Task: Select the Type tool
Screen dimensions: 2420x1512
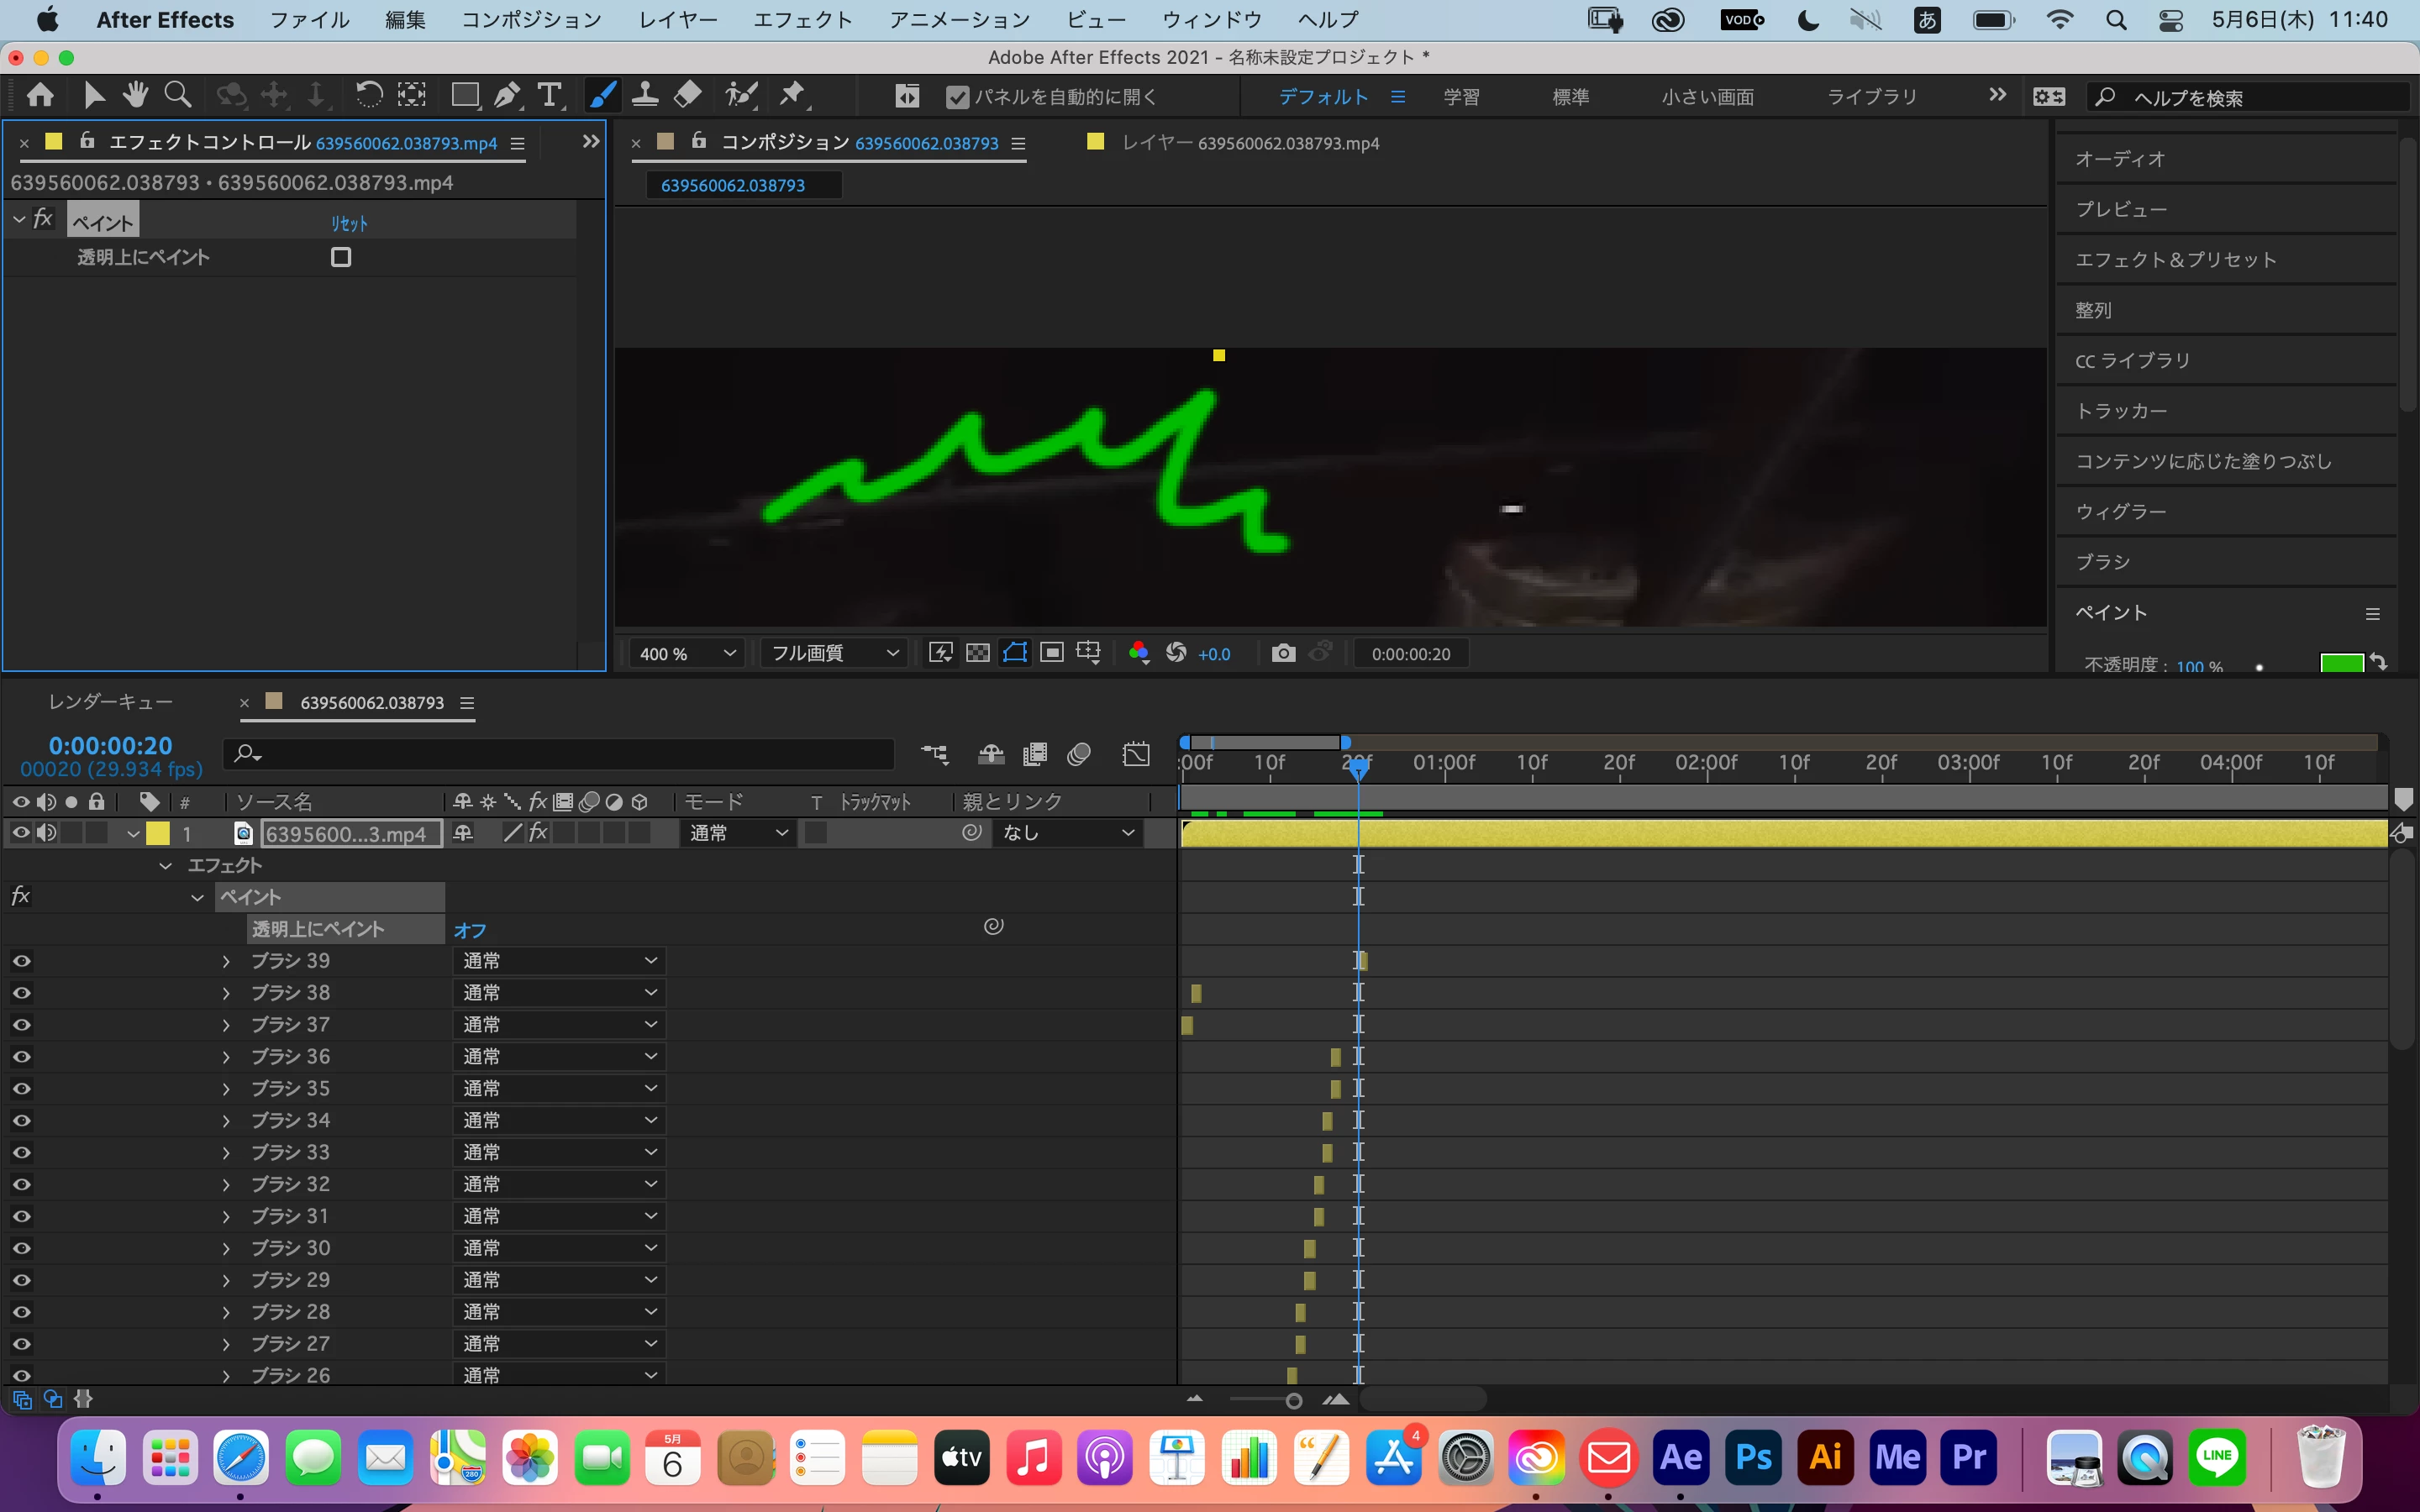Action: pos(549,95)
